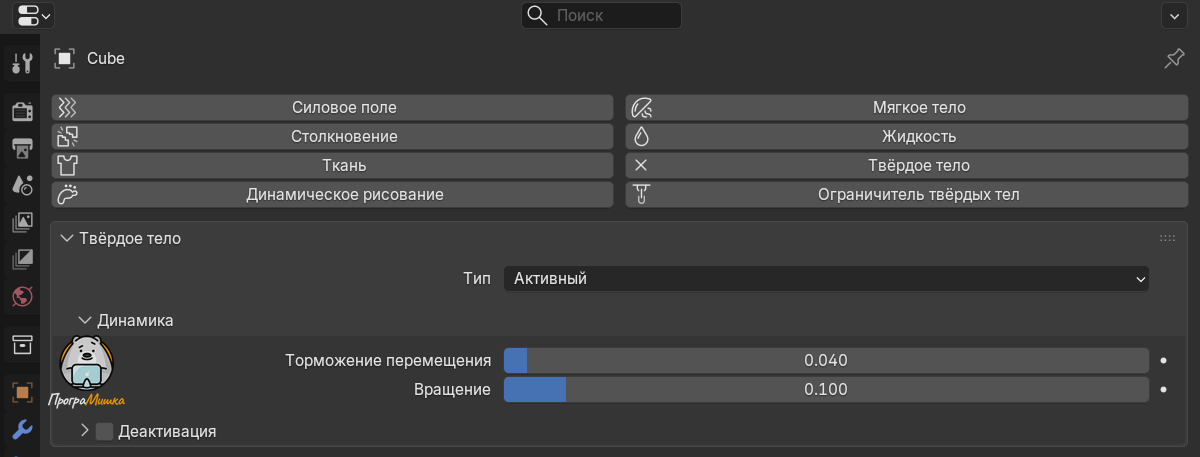Open the Scene properties cone-and-sphere tab
1200x457 pixels.
[x=22, y=185]
